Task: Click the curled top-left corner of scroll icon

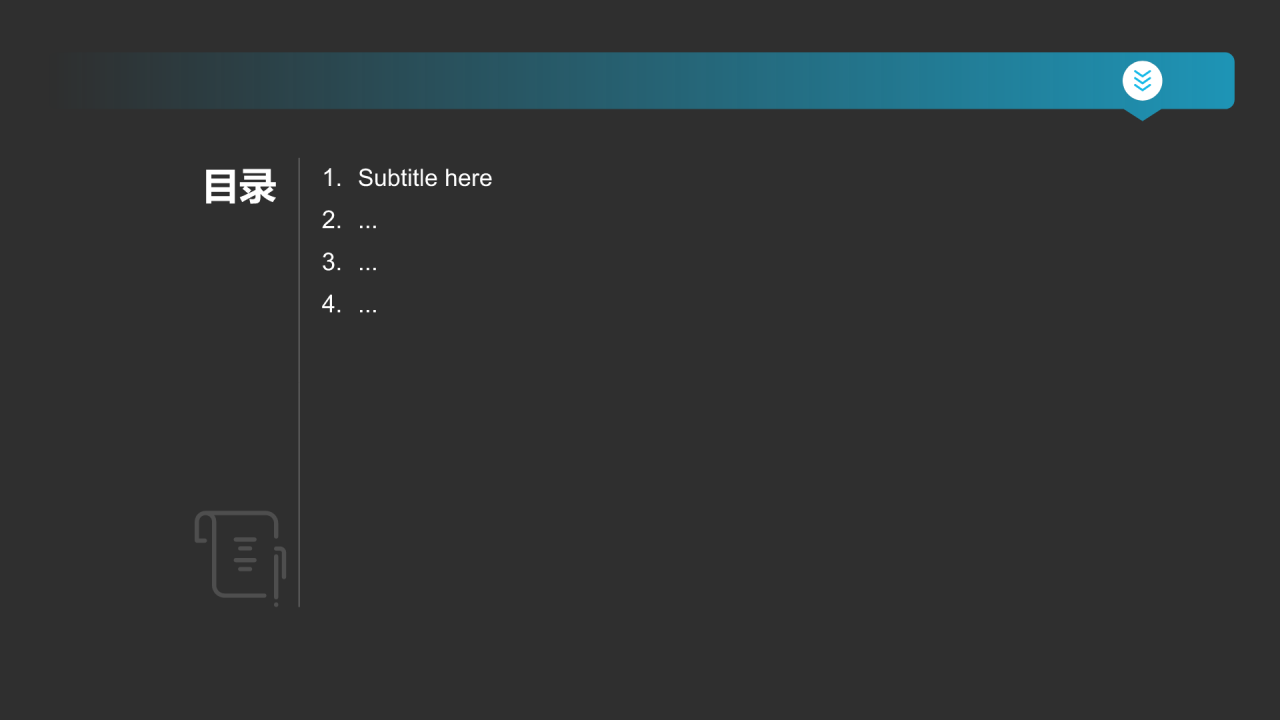Action: pos(203,526)
